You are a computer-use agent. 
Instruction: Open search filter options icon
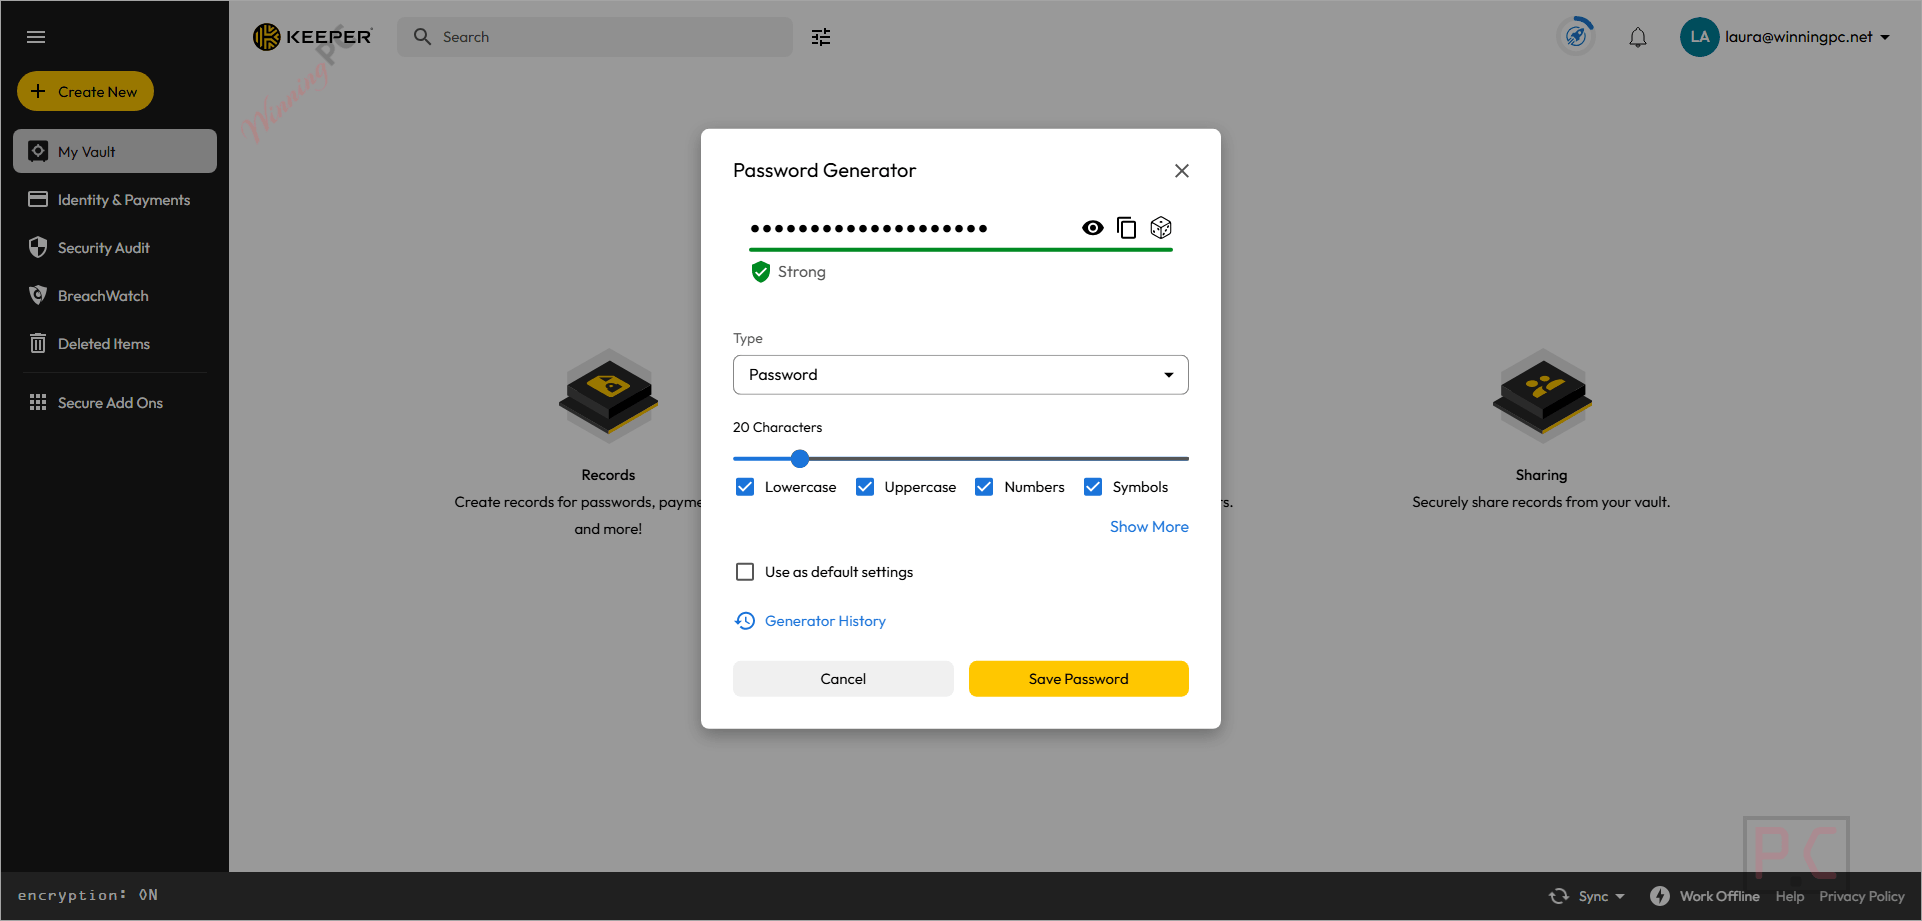pos(821,37)
